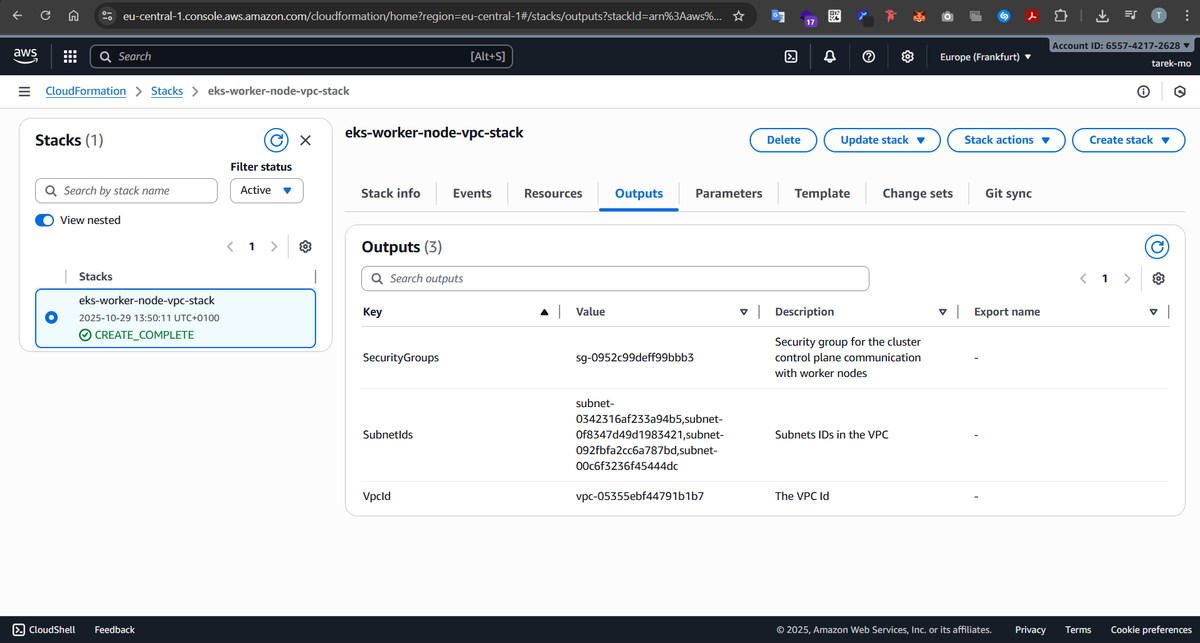Image resolution: width=1200 pixels, height=643 pixels.
Task: Open Outputs table preferences gear
Action: click(x=1159, y=278)
